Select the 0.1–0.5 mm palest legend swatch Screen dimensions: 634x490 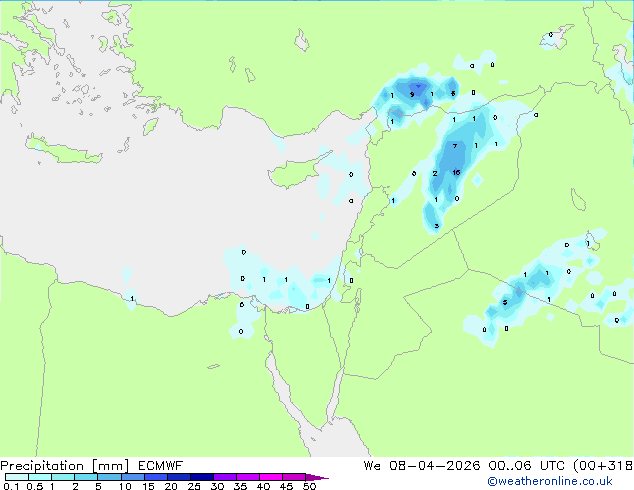point(16,477)
